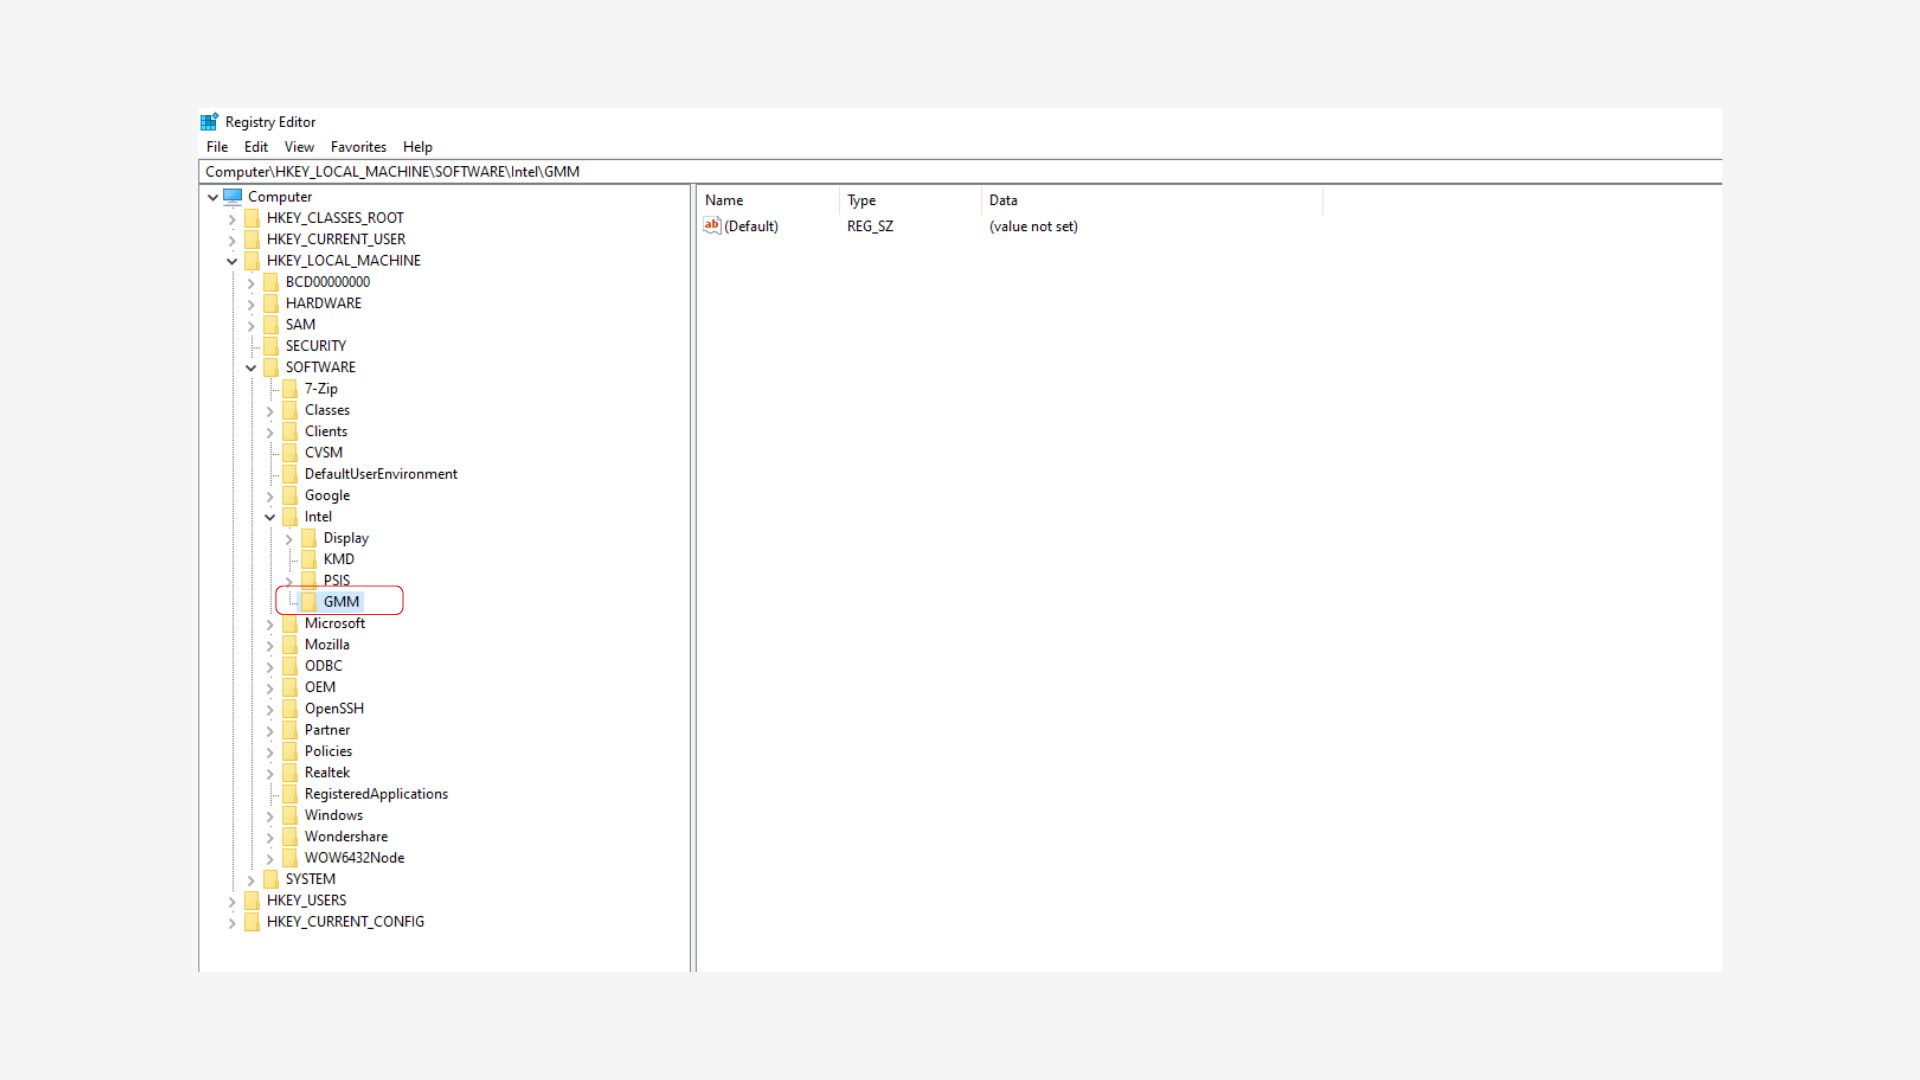Collapse the Intel key chevron
The height and width of the screenshot is (1080, 1920).
[x=270, y=517]
